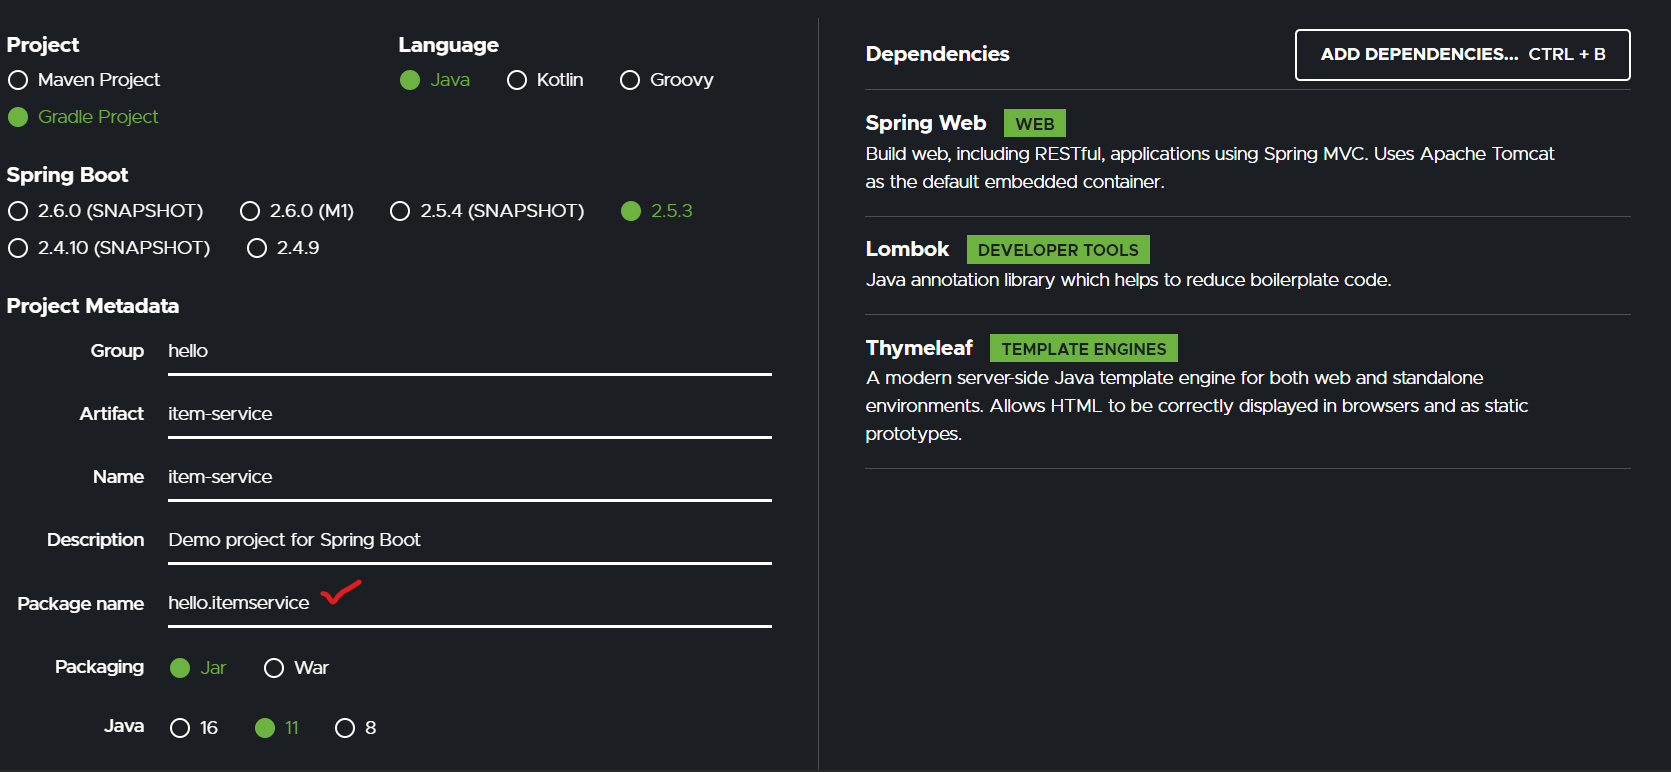Pick Java version 11
The height and width of the screenshot is (772, 1671).
tap(277, 728)
